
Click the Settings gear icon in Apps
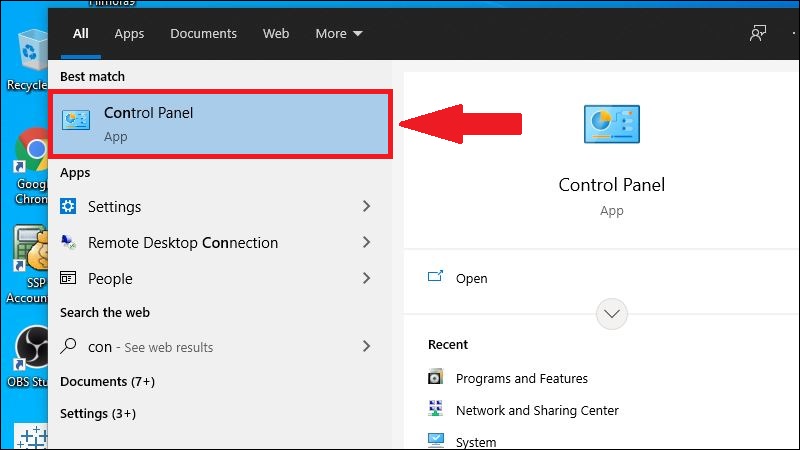pos(68,206)
